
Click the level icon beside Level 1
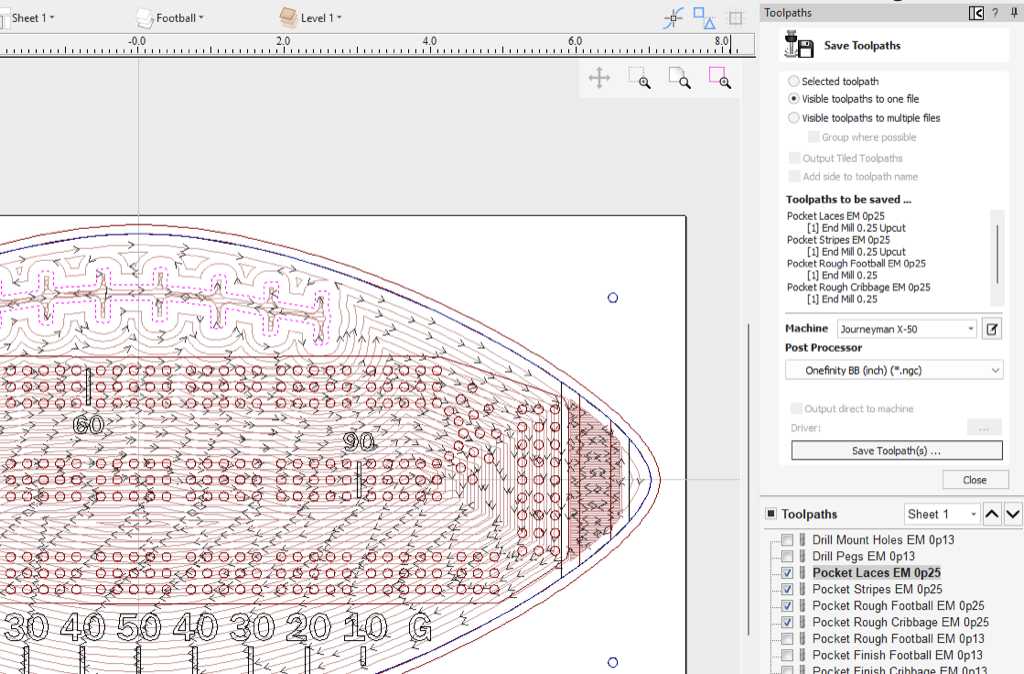288,18
